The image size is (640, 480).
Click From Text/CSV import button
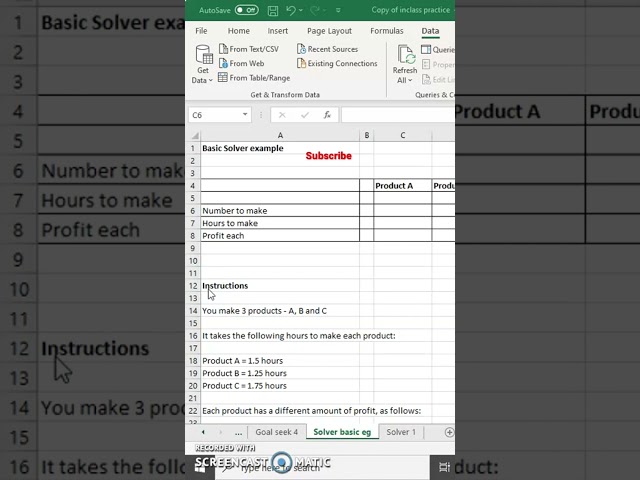click(249, 49)
